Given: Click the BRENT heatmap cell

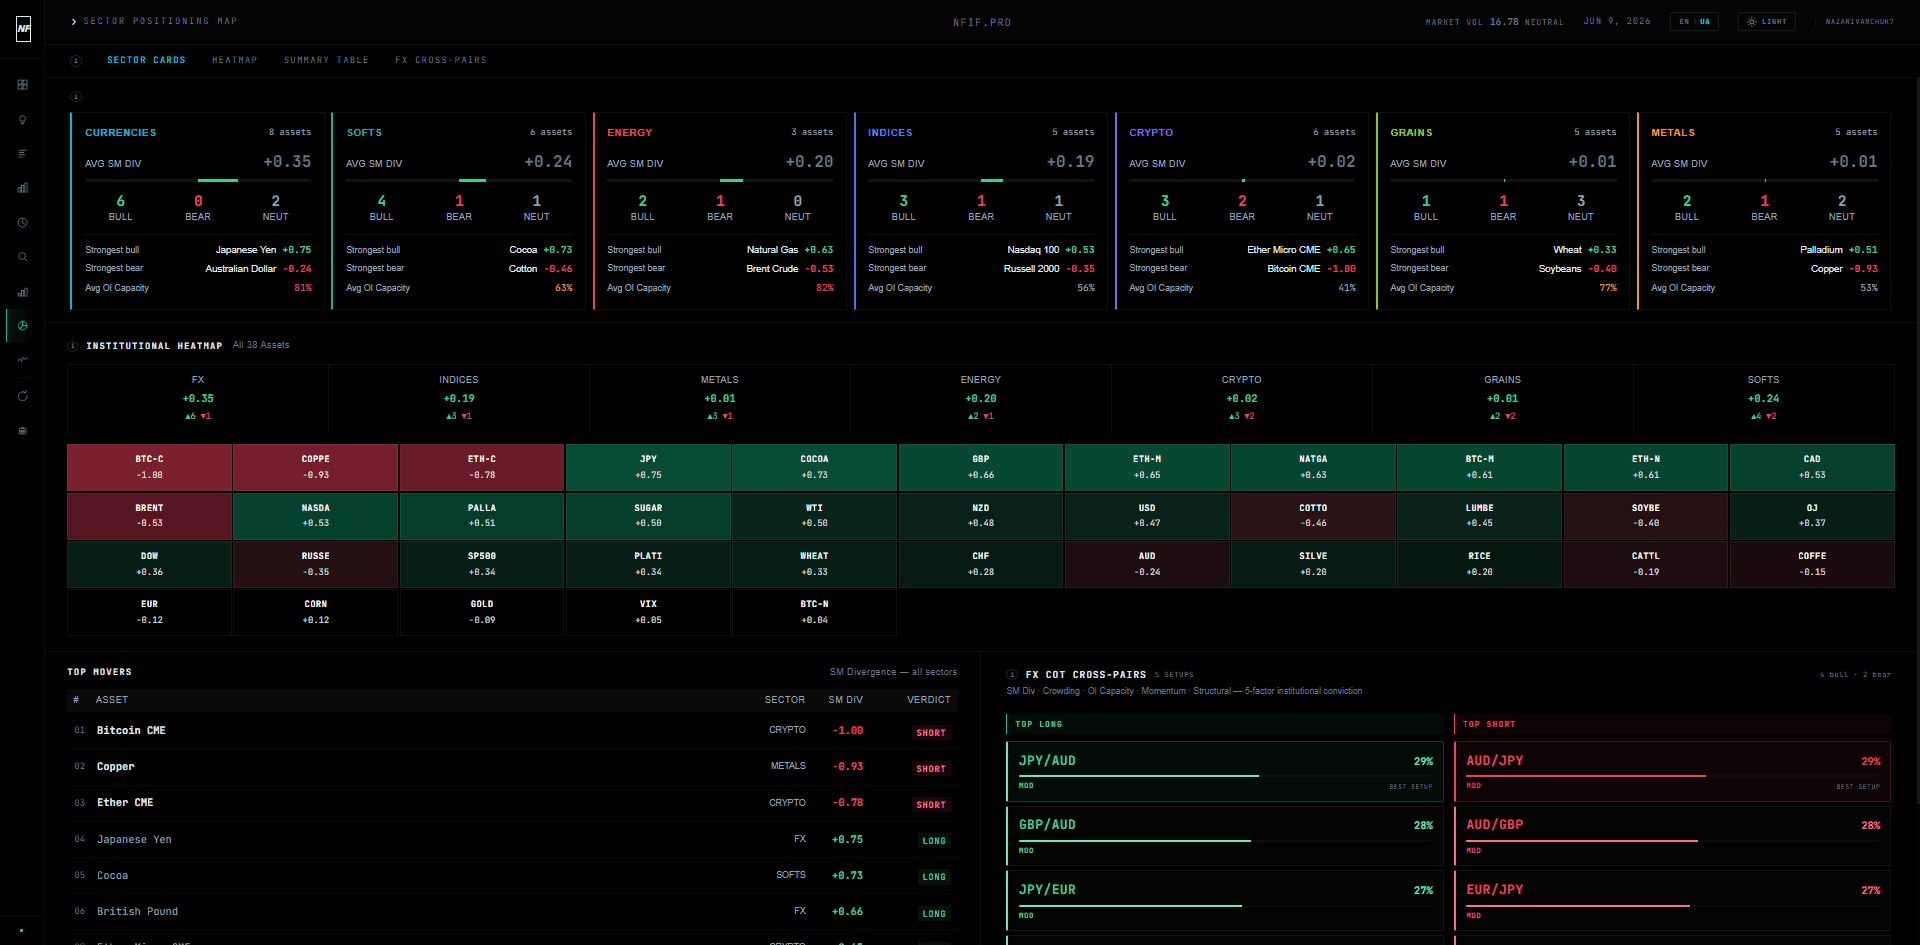Looking at the screenshot, I should point(149,516).
